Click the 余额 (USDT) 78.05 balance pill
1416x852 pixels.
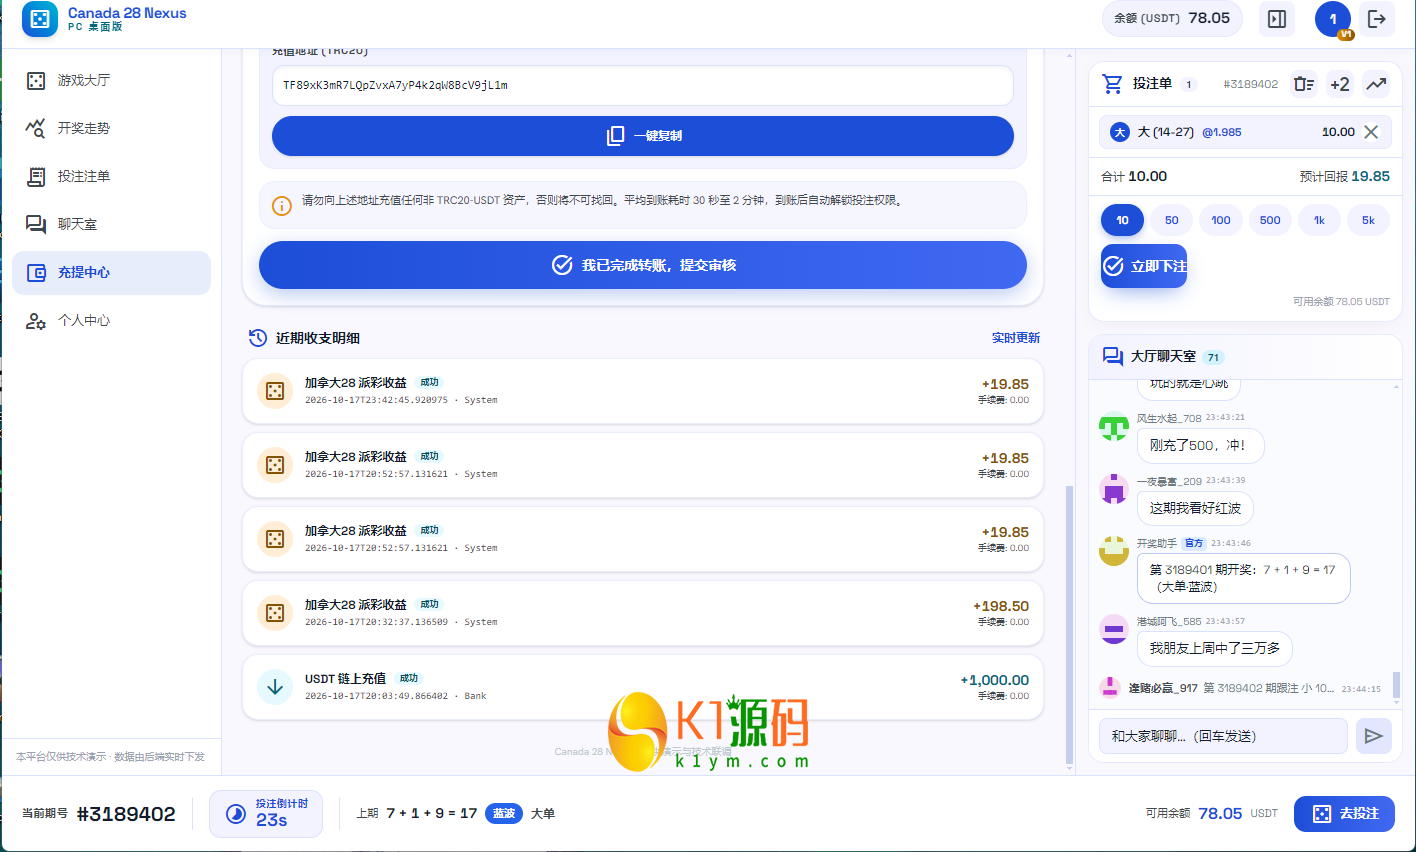pyautogui.click(x=1172, y=18)
